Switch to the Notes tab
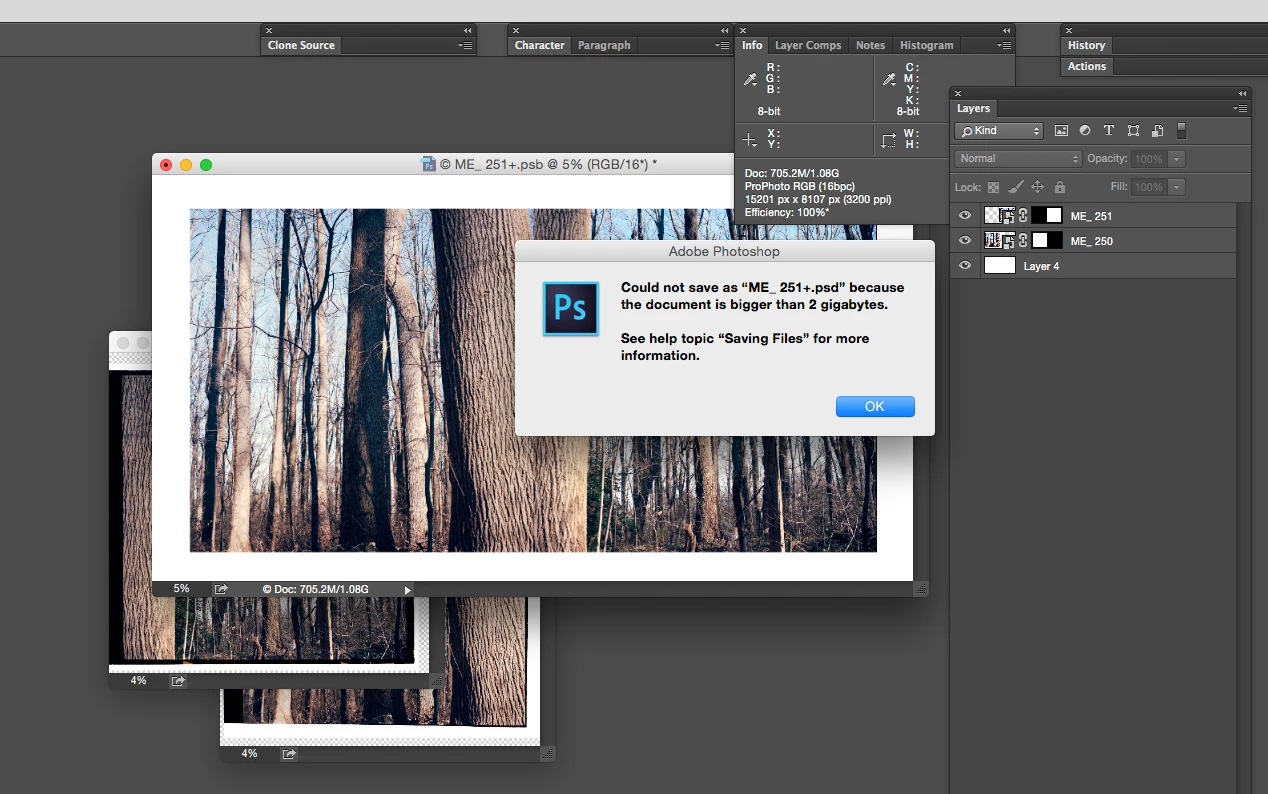Screen dimensions: 1268x794 (870, 45)
